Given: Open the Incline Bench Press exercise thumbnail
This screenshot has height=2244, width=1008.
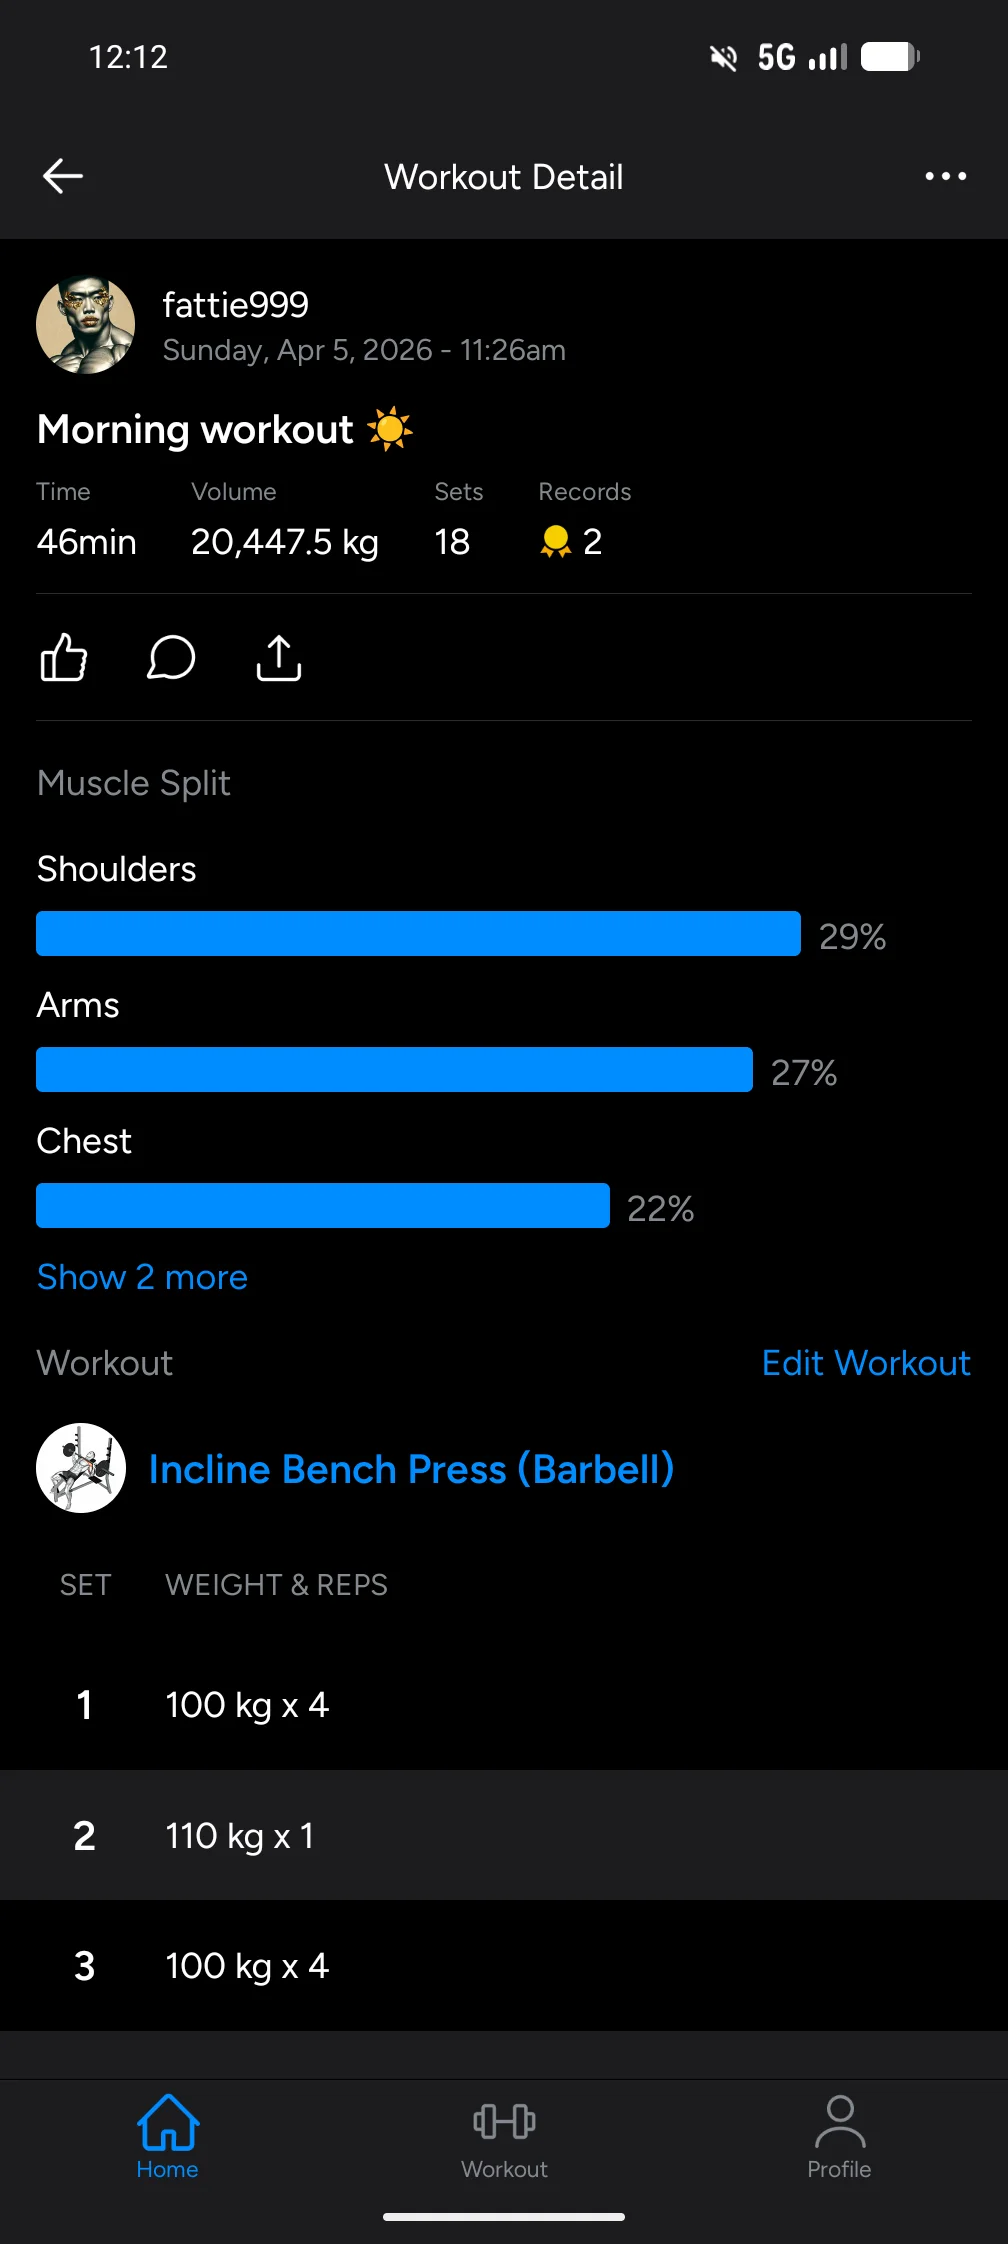Looking at the screenshot, I should (81, 1468).
